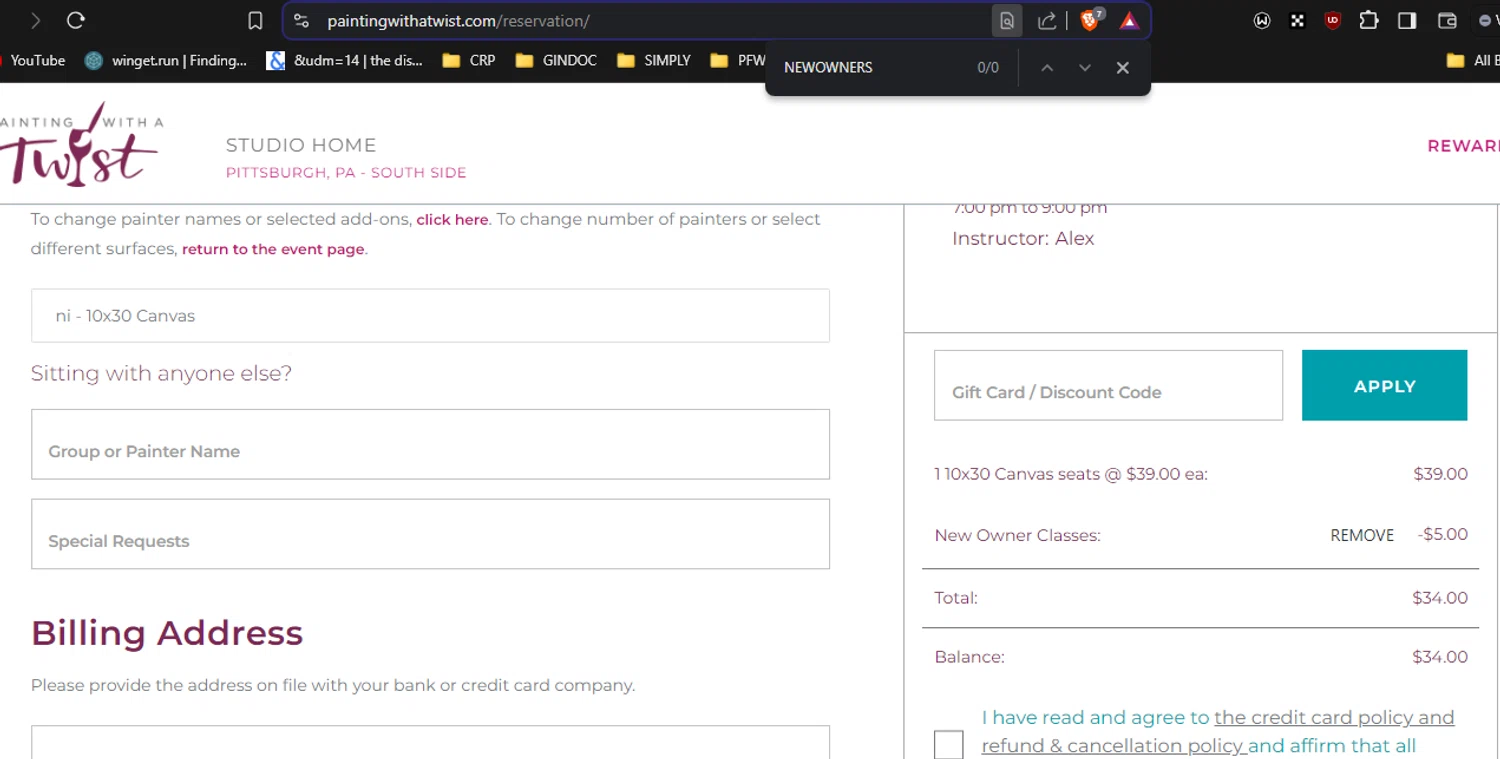Focus the Gift Card / Discount Code field

tap(1108, 385)
